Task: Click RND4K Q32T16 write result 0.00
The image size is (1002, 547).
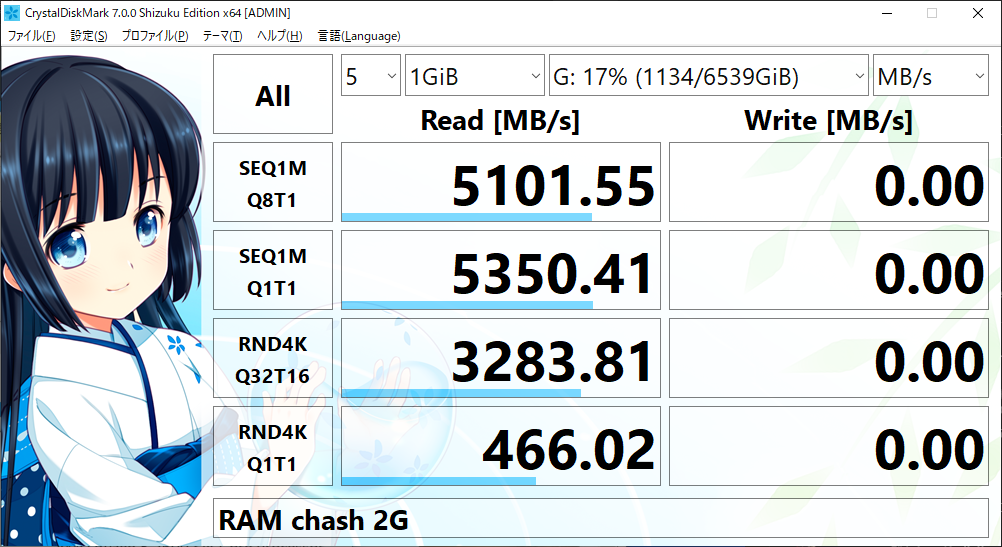Action: coord(829,358)
